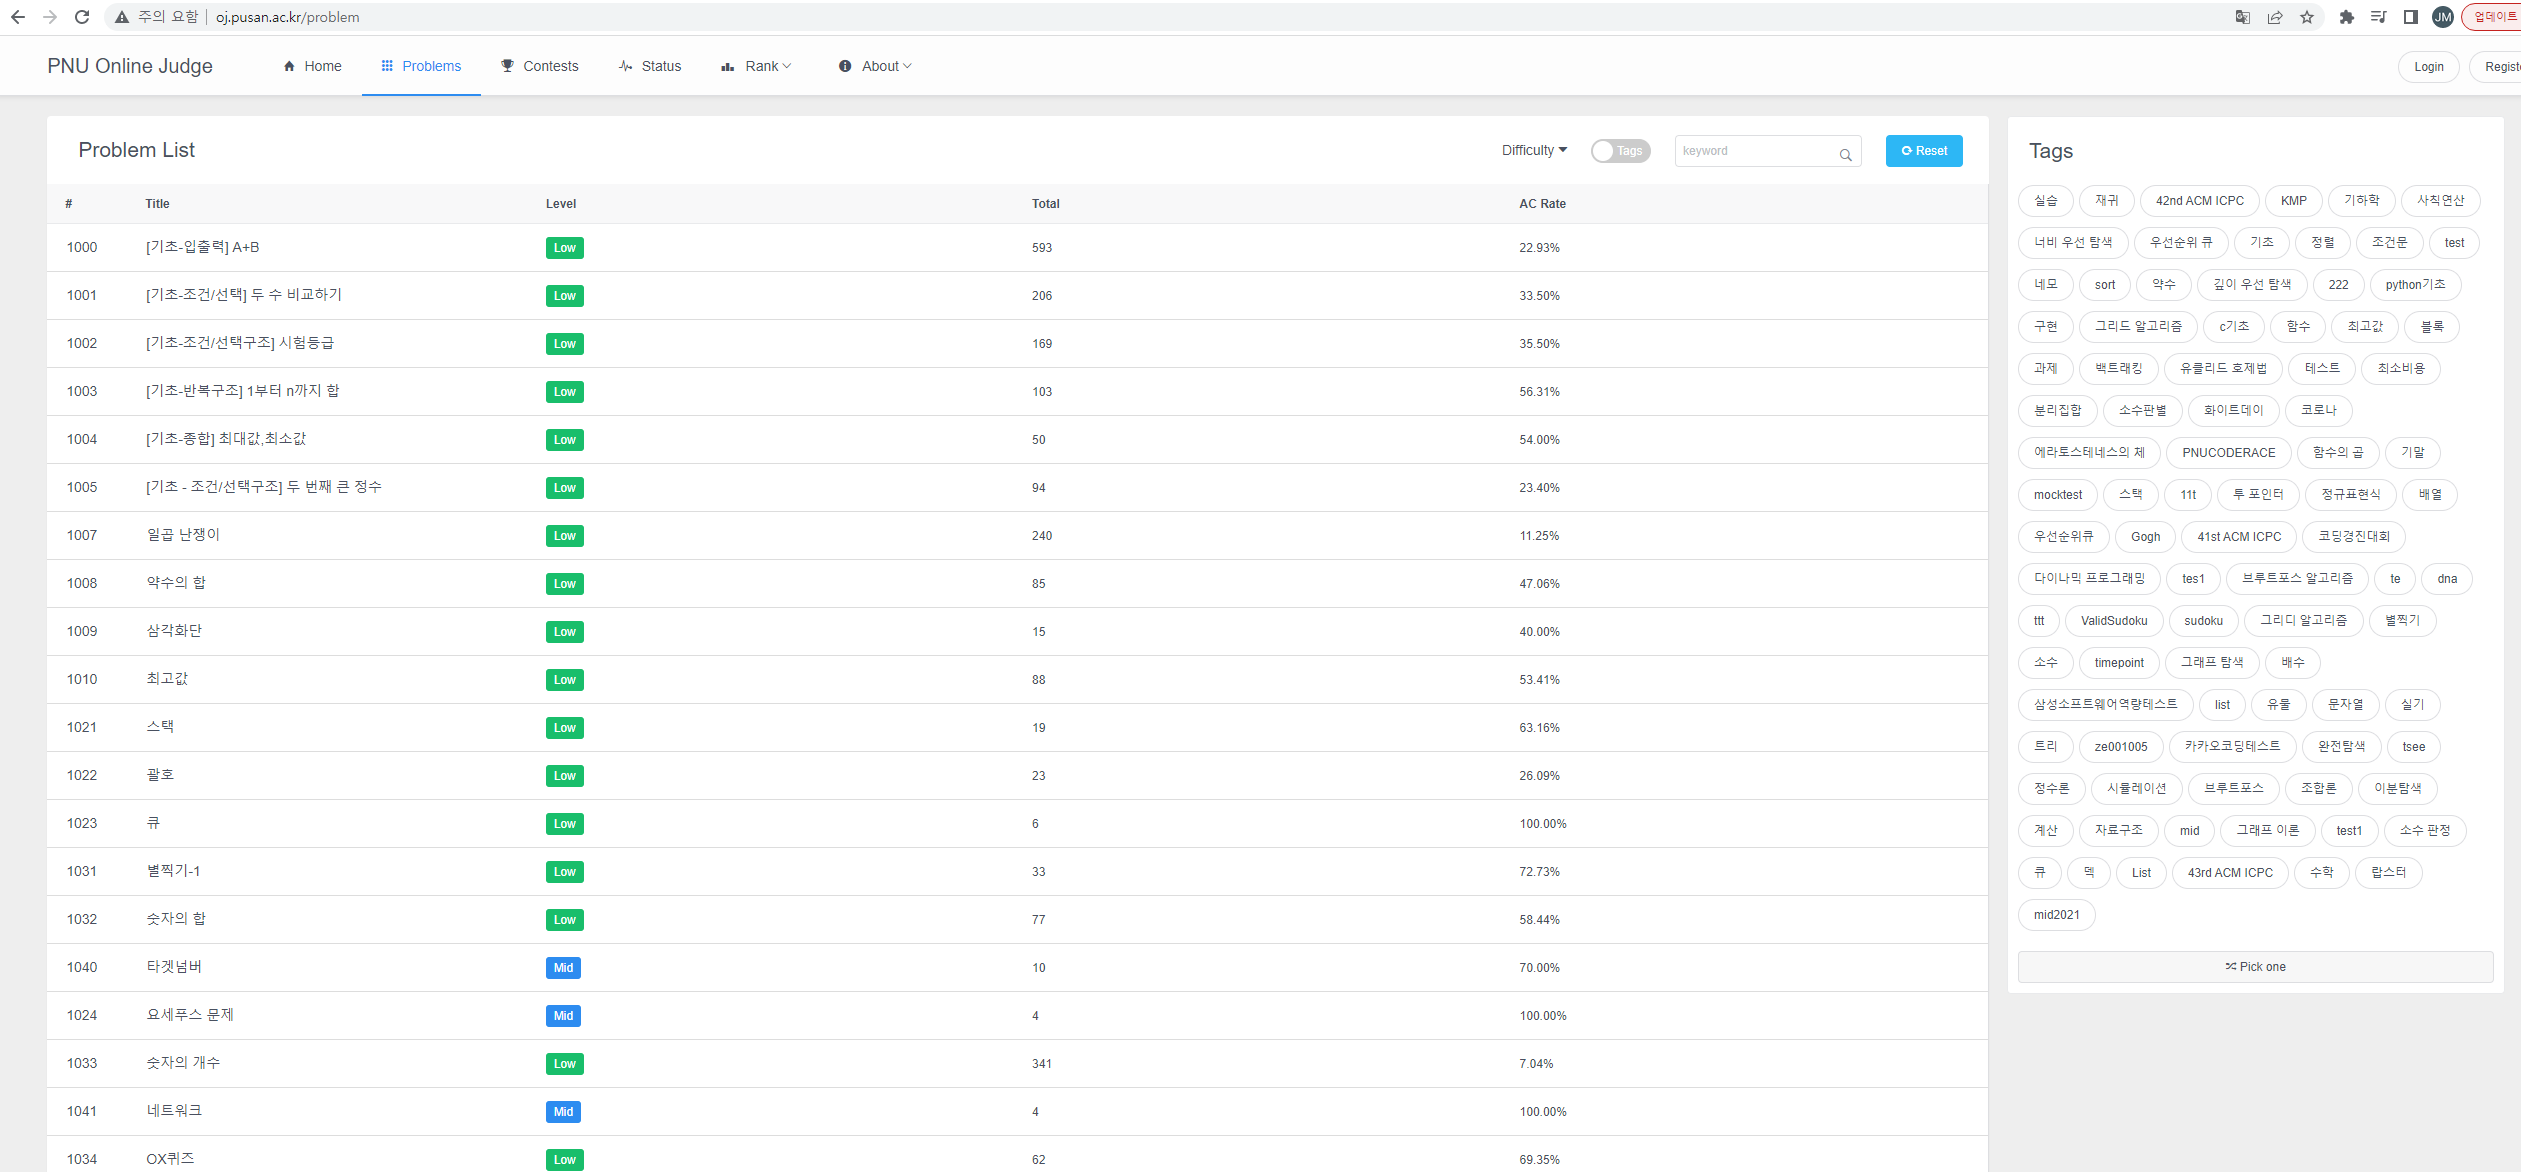
Task: Click the Status activity icon
Action: (624, 65)
